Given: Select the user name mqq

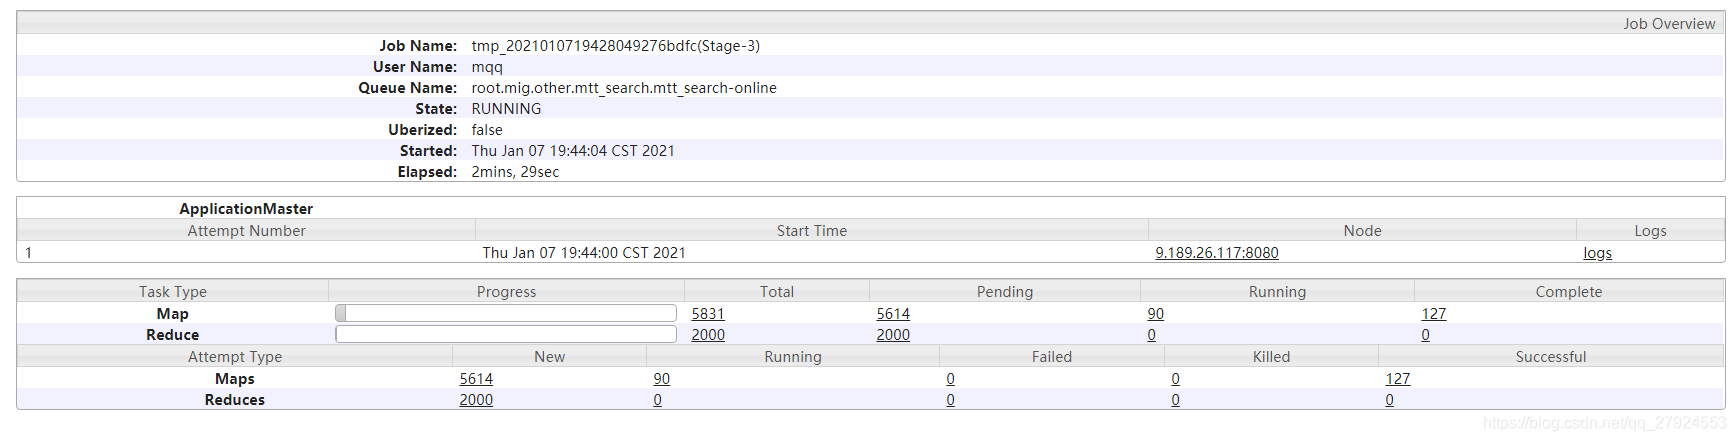Looking at the screenshot, I should tap(487, 67).
